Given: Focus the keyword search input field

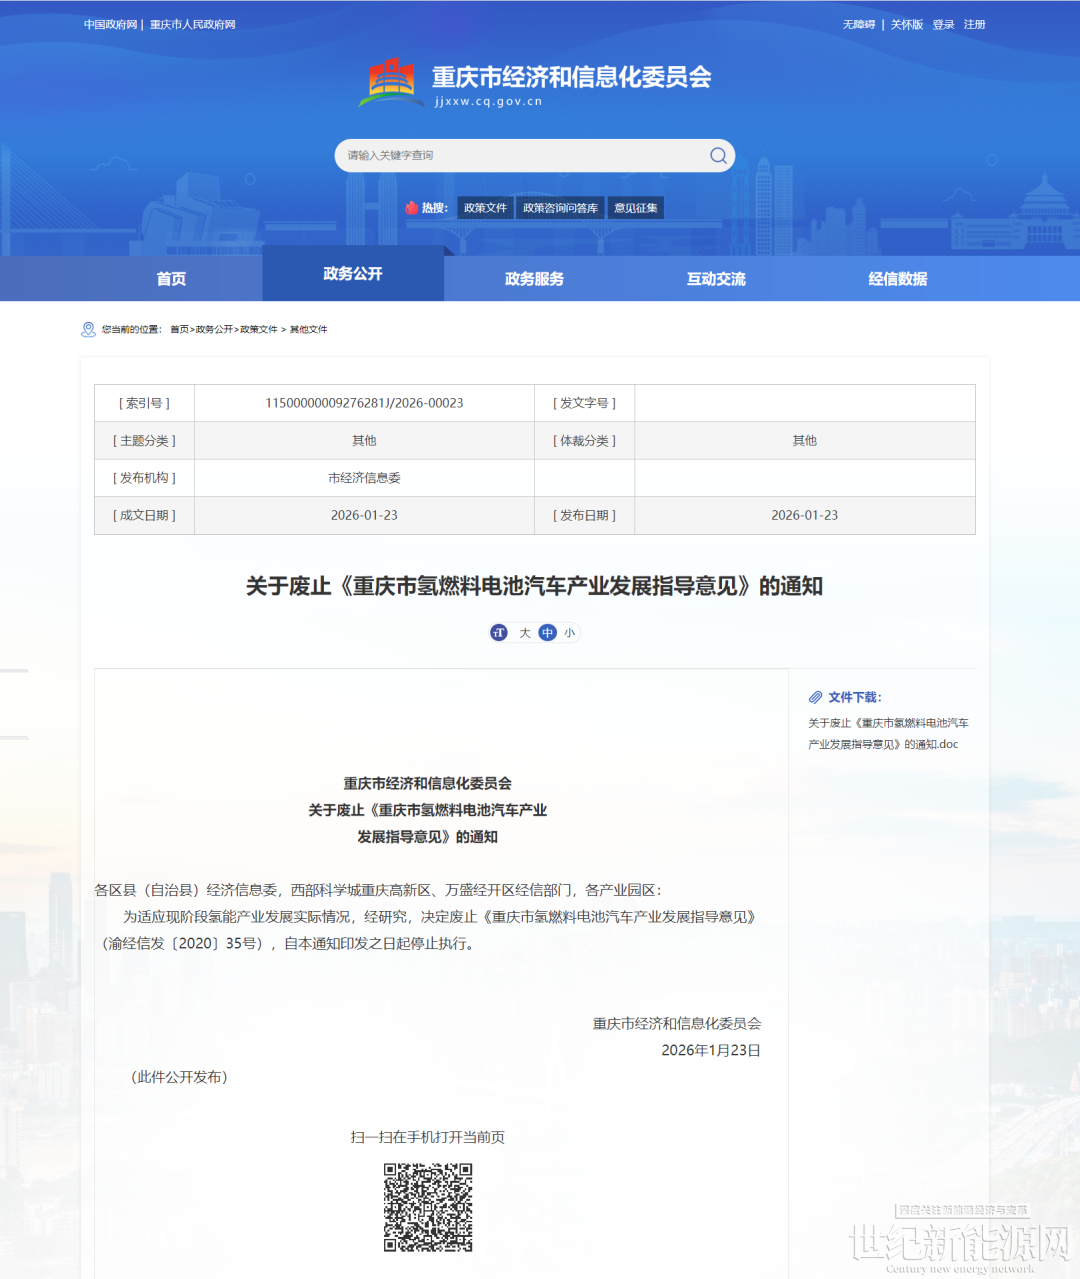Looking at the screenshot, I should coord(520,155).
